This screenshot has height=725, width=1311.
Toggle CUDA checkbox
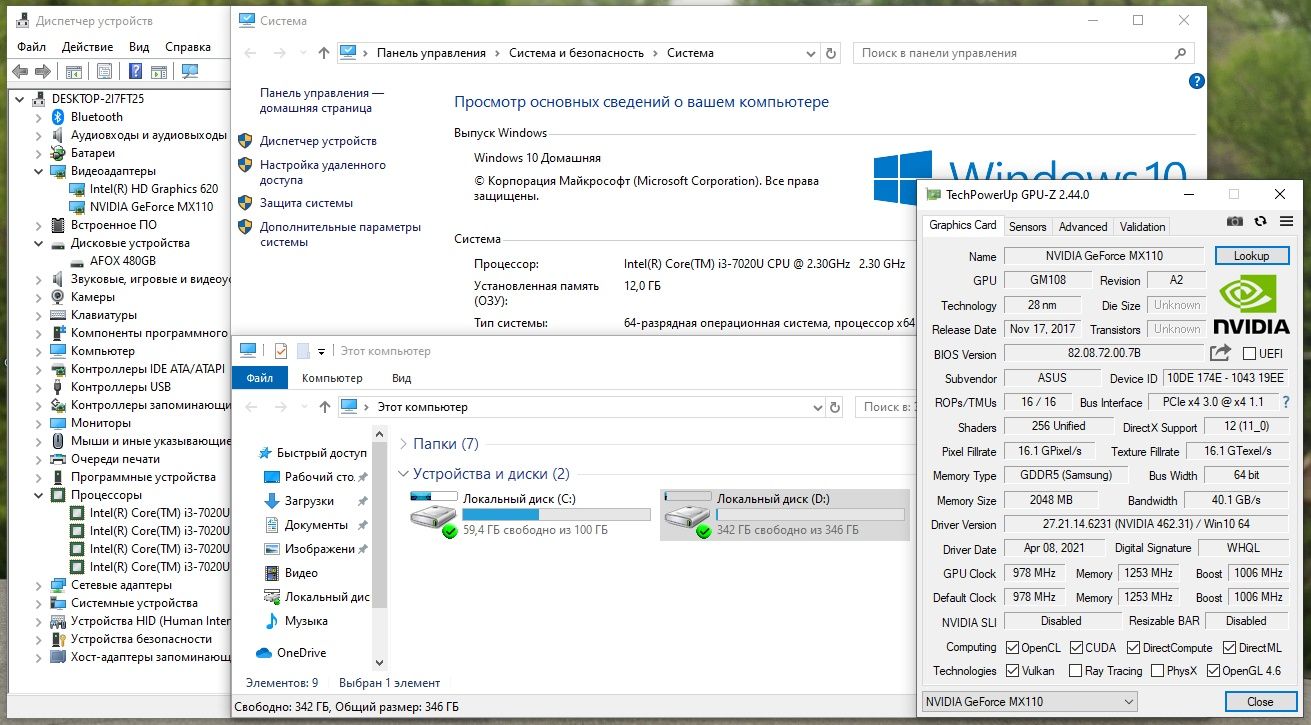pos(1077,648)
